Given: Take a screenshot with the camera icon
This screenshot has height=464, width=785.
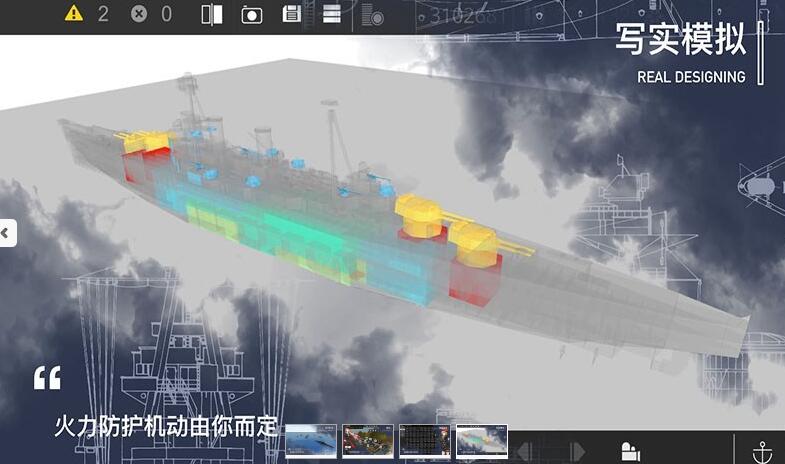Looking at the screenshot, I should coord(251,15).
